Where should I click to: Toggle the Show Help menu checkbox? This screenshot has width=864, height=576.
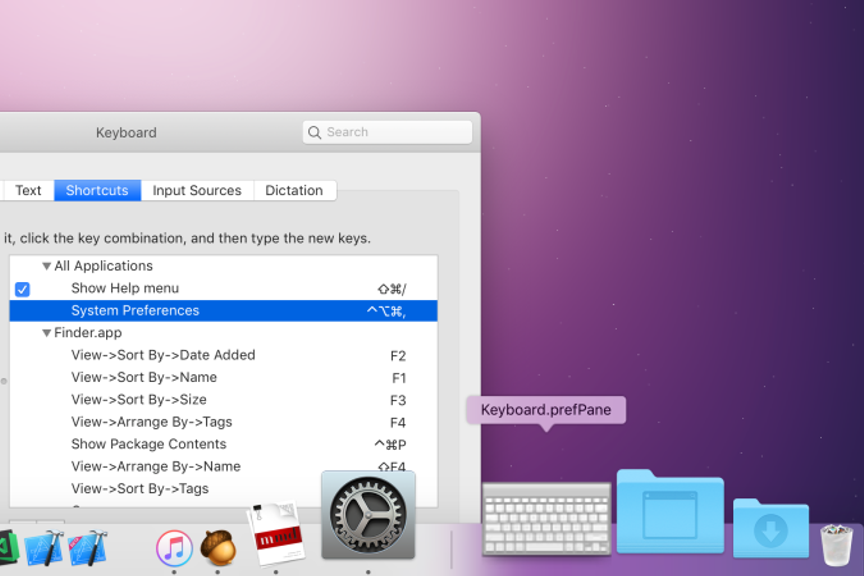point(22,289)
